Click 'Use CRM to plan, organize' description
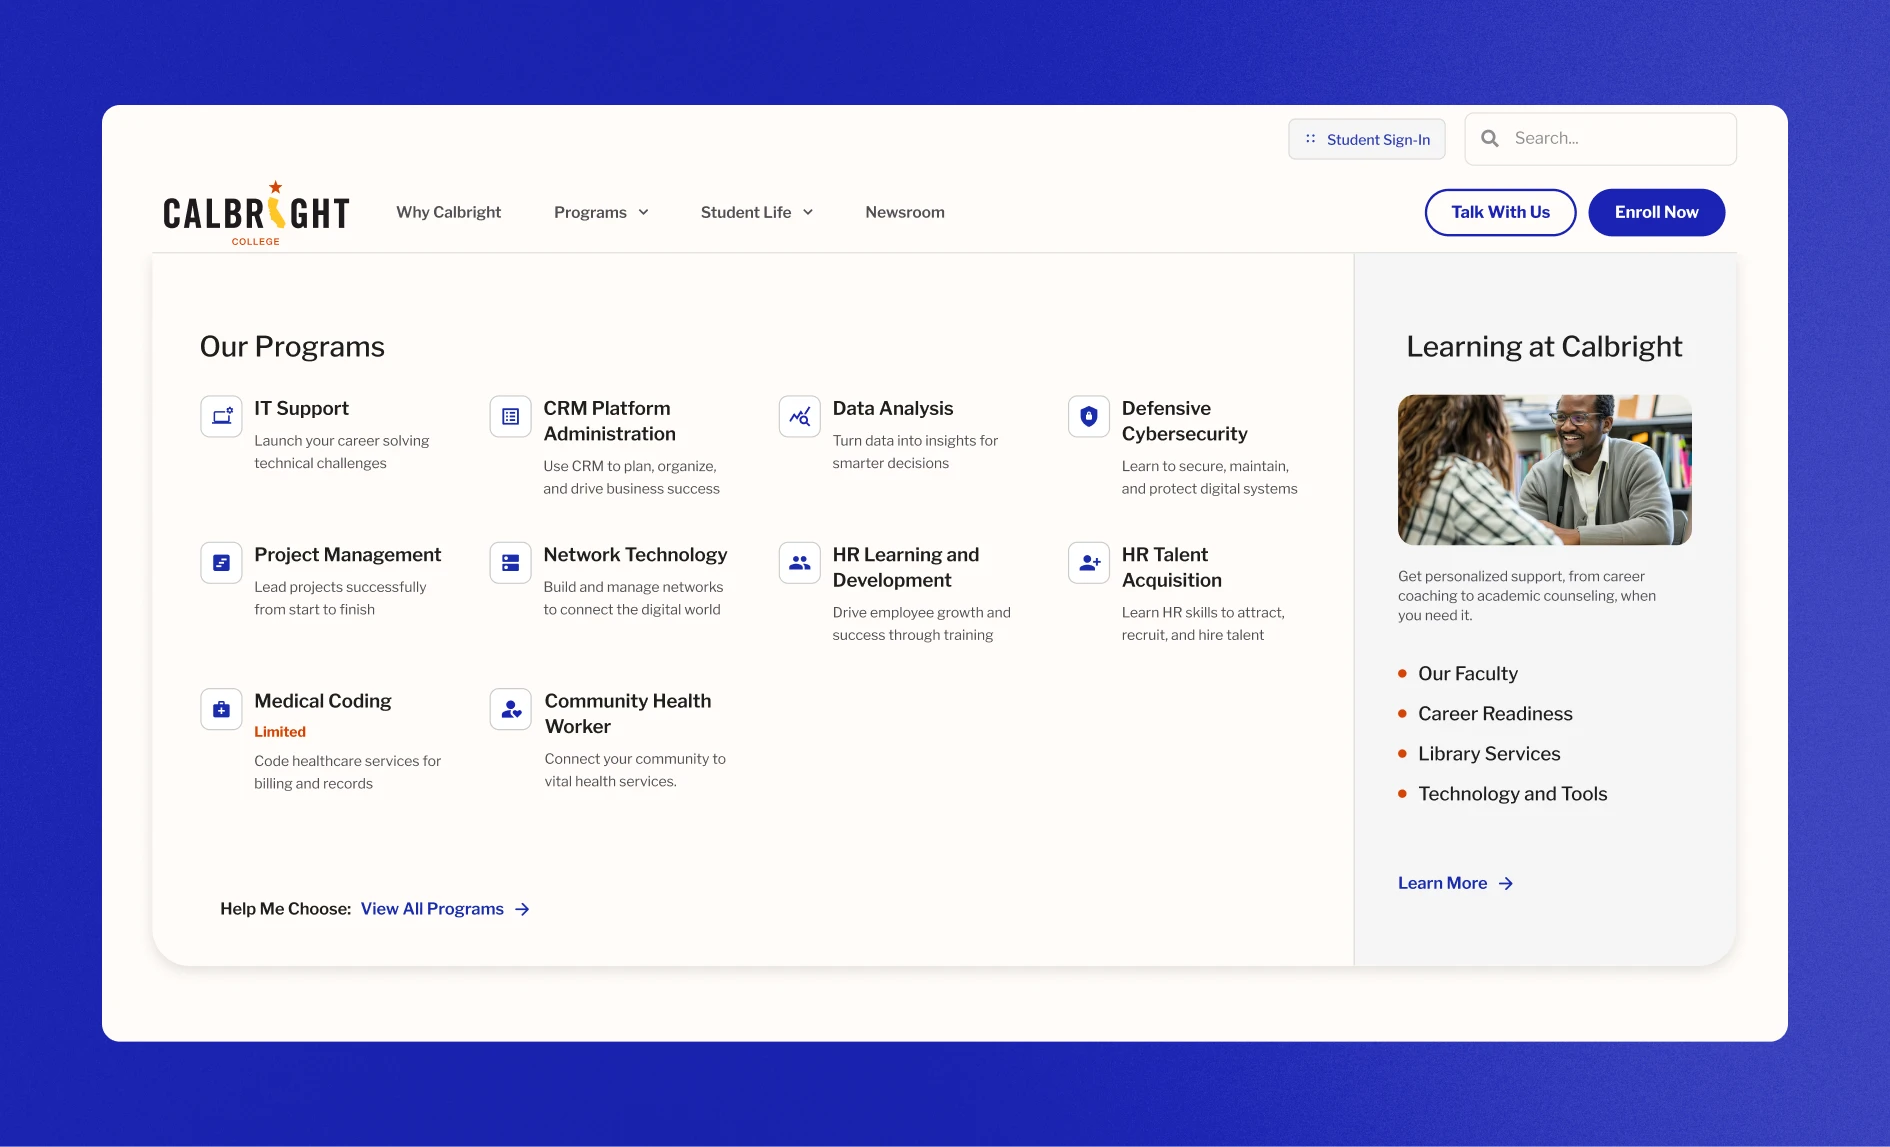Image resolution: width=1890 pixels, height=1147 pixels. pos(631,478)
